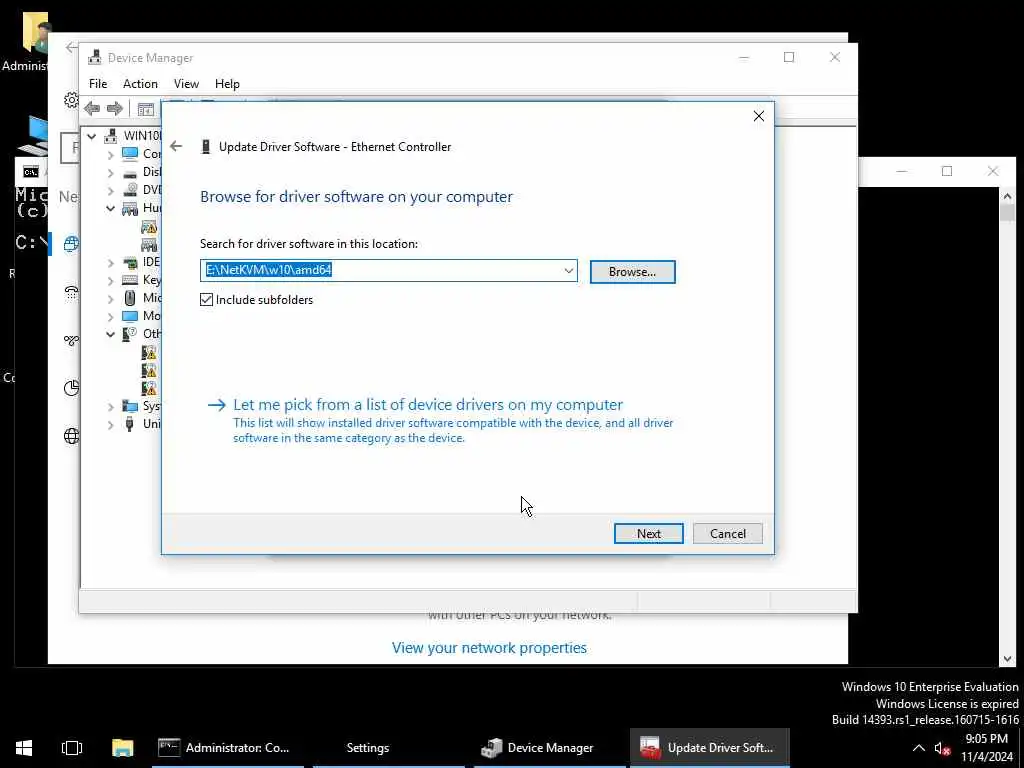Select the Mice icon
Screen dimensions: 1024x768
click(x=130, y=298)
